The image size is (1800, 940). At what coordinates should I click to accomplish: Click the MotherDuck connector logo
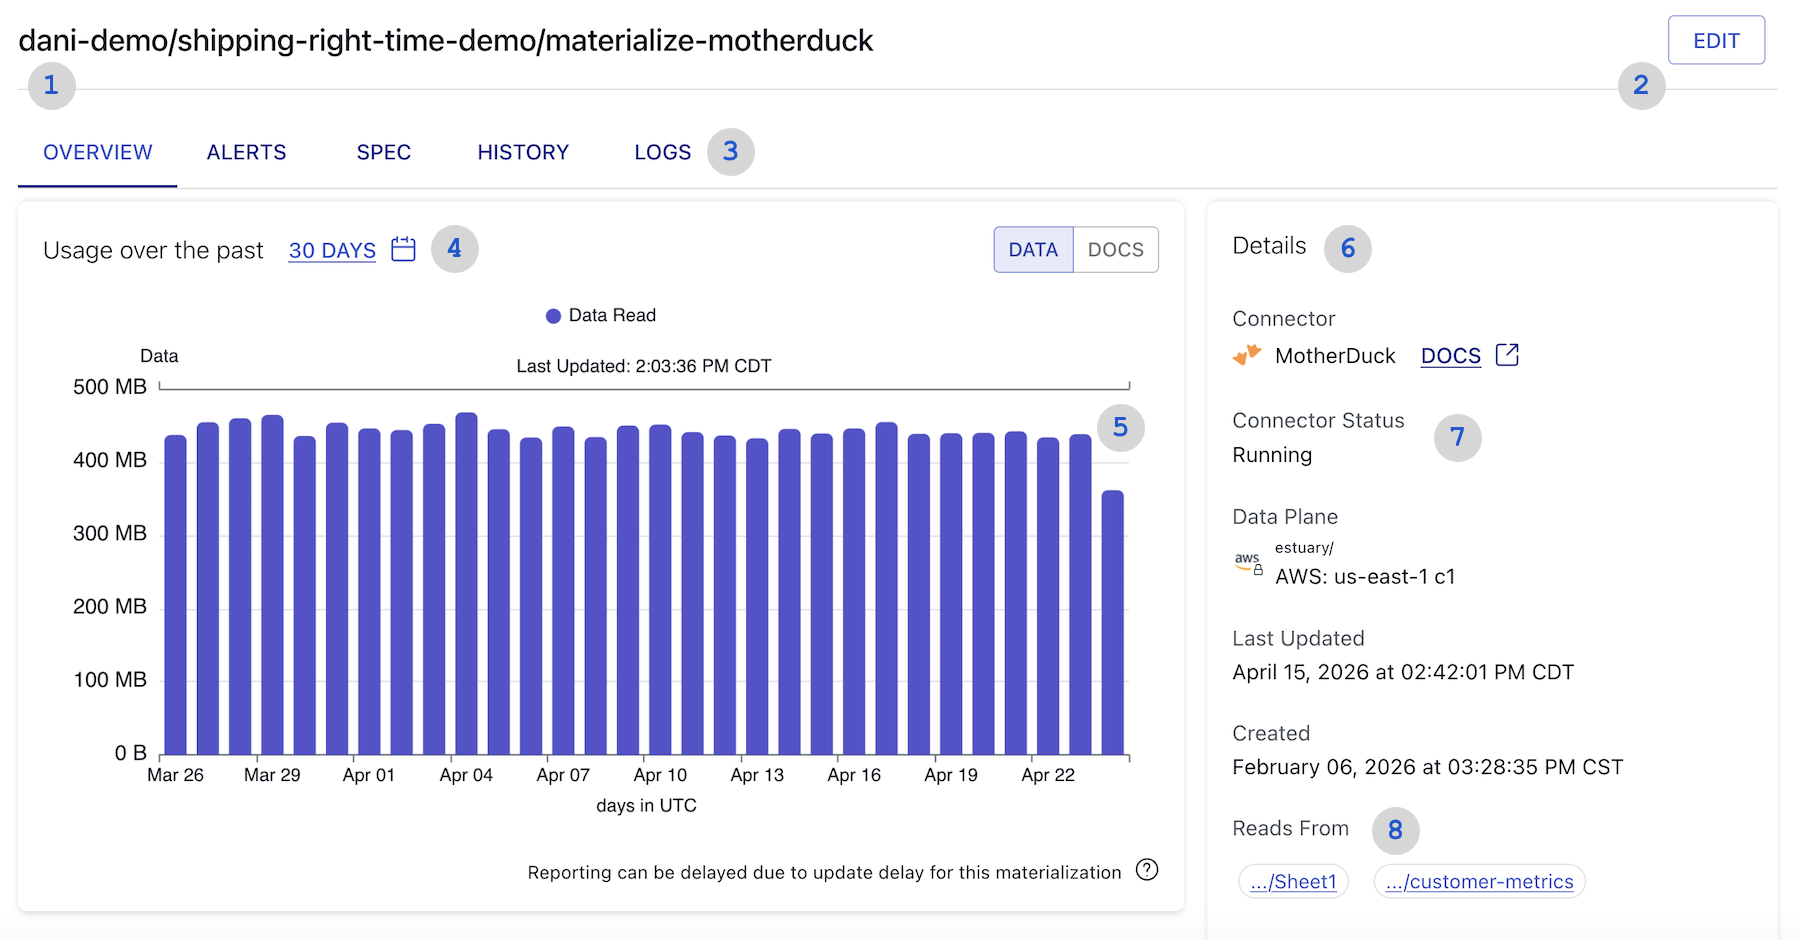point(1247,355)
